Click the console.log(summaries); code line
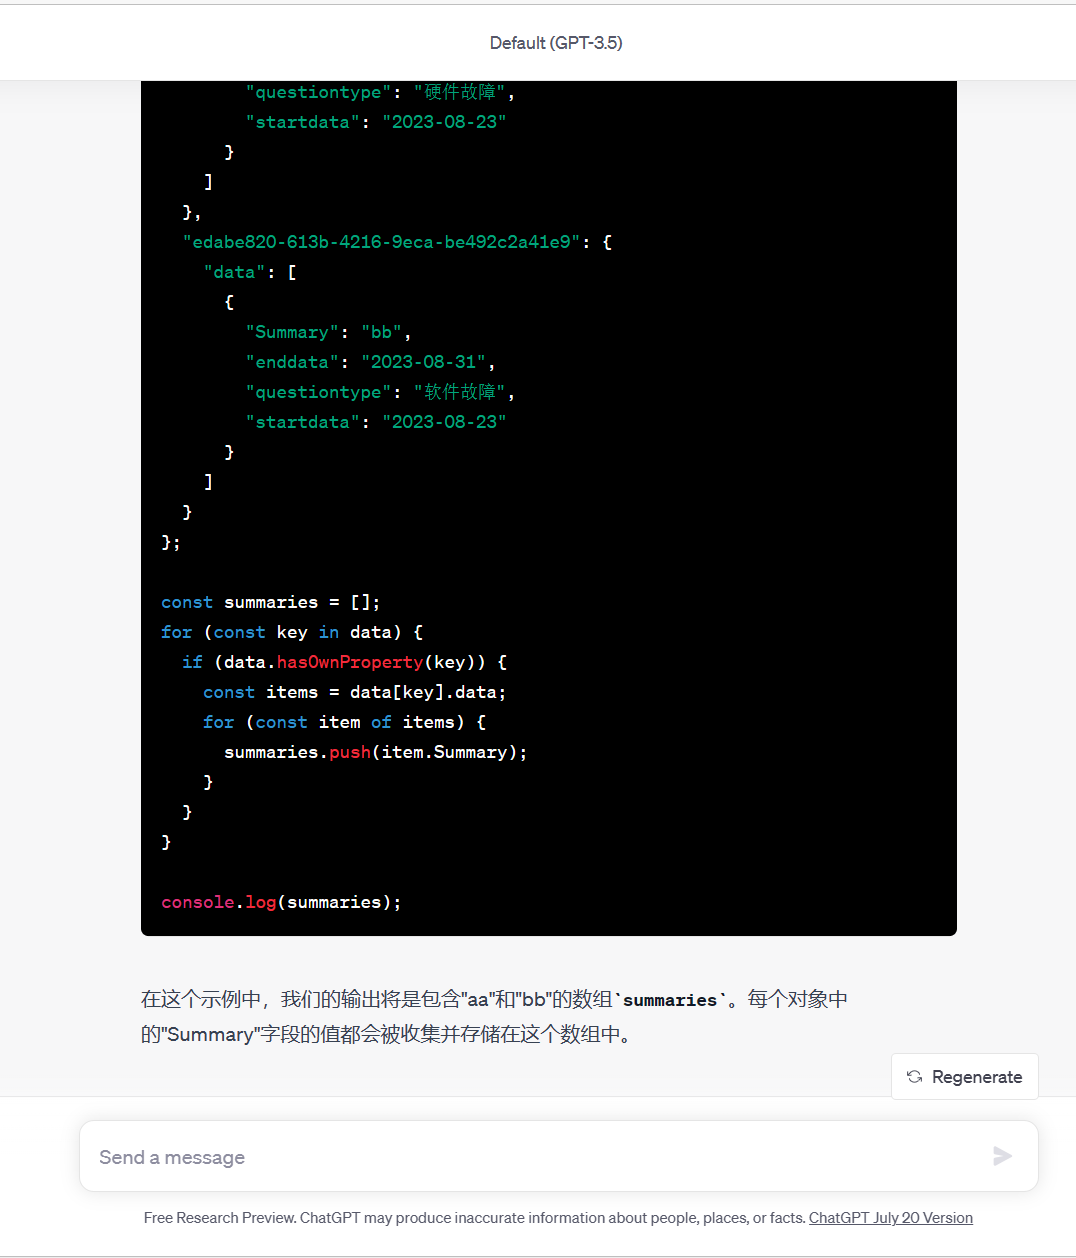Viewport: 1076px width, 1258px height. [x=281, y=902]
